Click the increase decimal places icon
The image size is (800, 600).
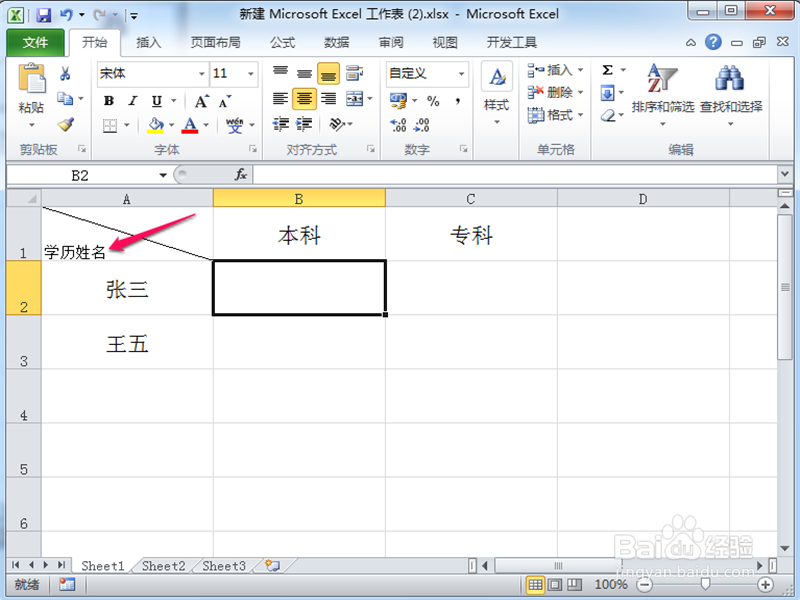tap(397, 123)
